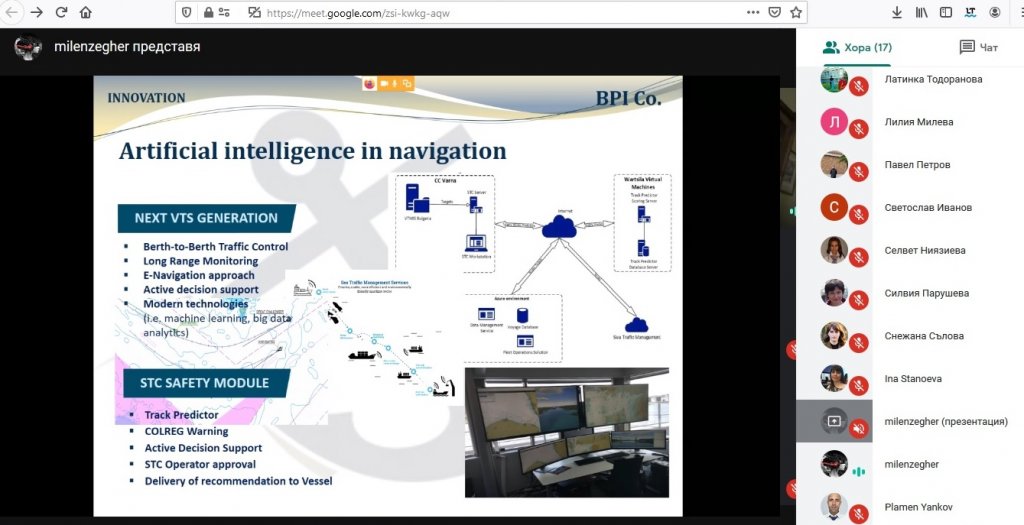Click the presentation muted audio icon

tap(859, 428)
